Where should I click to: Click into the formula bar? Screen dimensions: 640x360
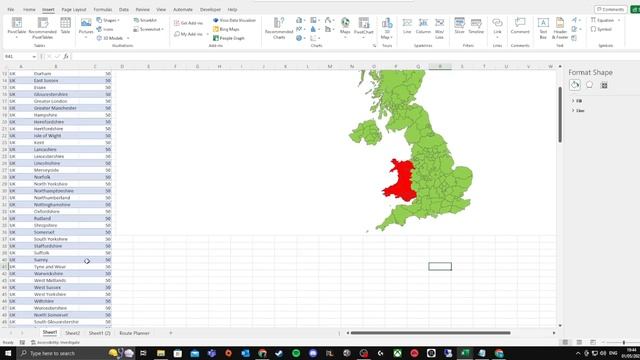355,56
